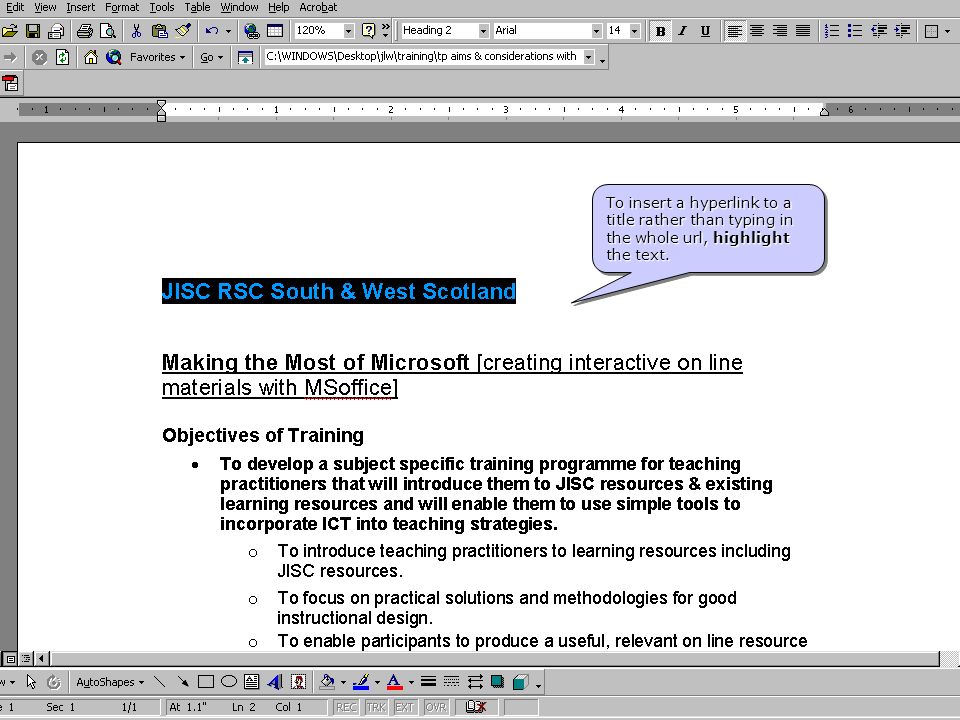Click the address field showing C:\WINDOWS\Desktop path
Image resolution: width=960 pixels, height=720 pixels.
[422, 57]
